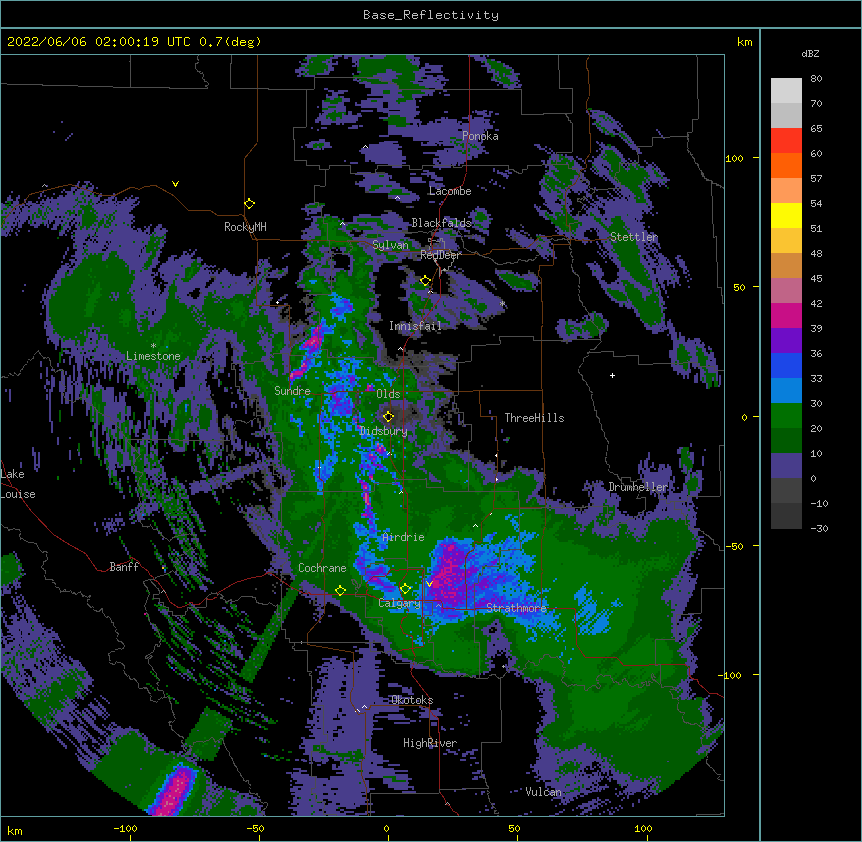Click the purple 36-39 dBZ legend swatch

tap(786, 341)
